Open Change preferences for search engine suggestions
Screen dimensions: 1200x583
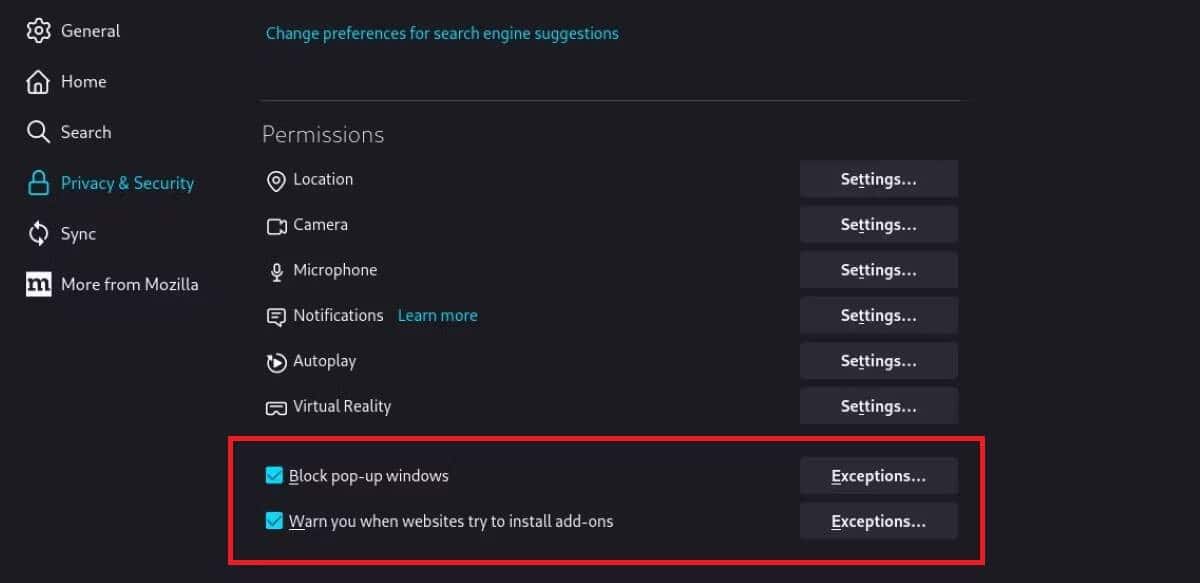click(442, 33)
